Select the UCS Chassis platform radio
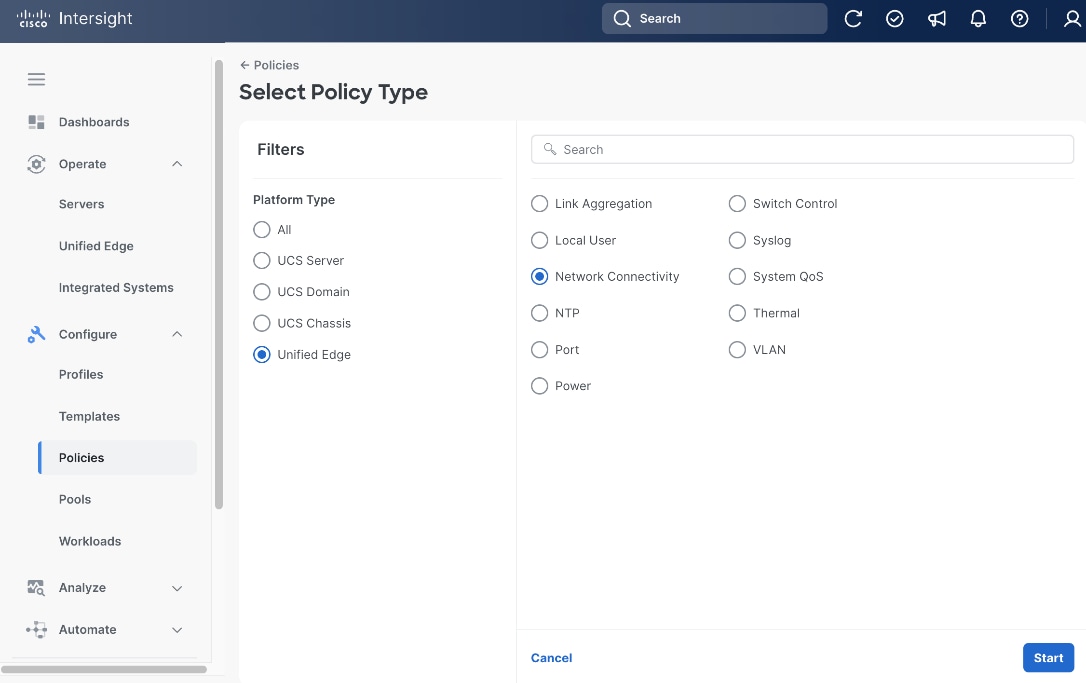 tap(262, 323)
